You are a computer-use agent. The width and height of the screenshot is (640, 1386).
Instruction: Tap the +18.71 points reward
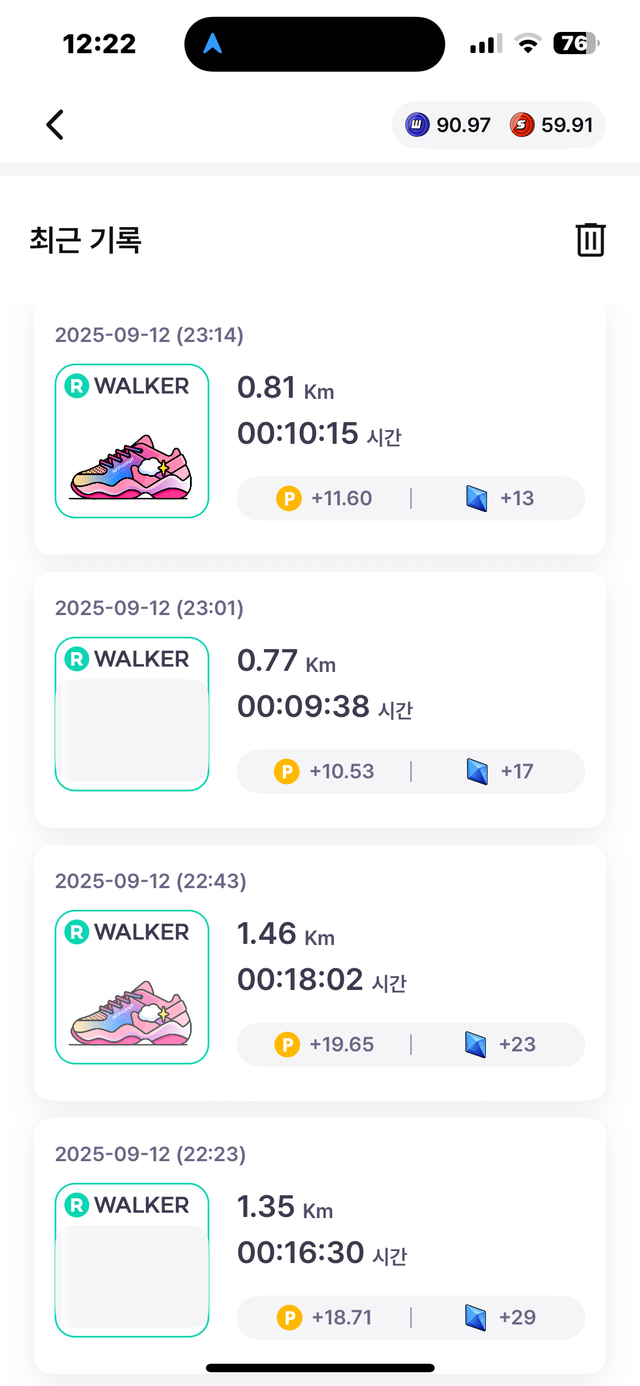tap(341, 1317)
